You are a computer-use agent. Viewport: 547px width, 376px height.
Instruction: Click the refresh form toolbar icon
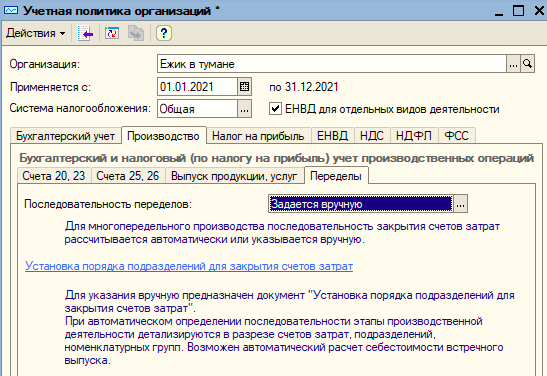click(x=112, y=33)
